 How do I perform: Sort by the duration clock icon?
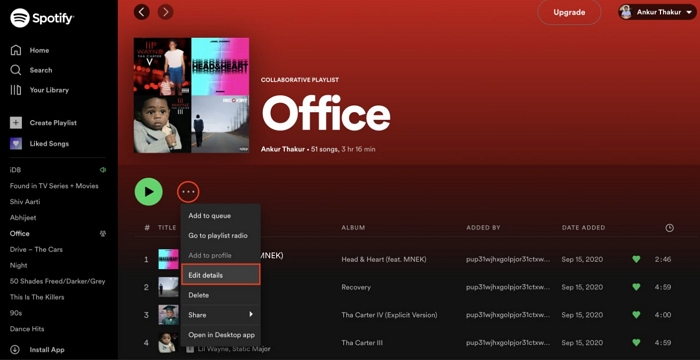669,228
